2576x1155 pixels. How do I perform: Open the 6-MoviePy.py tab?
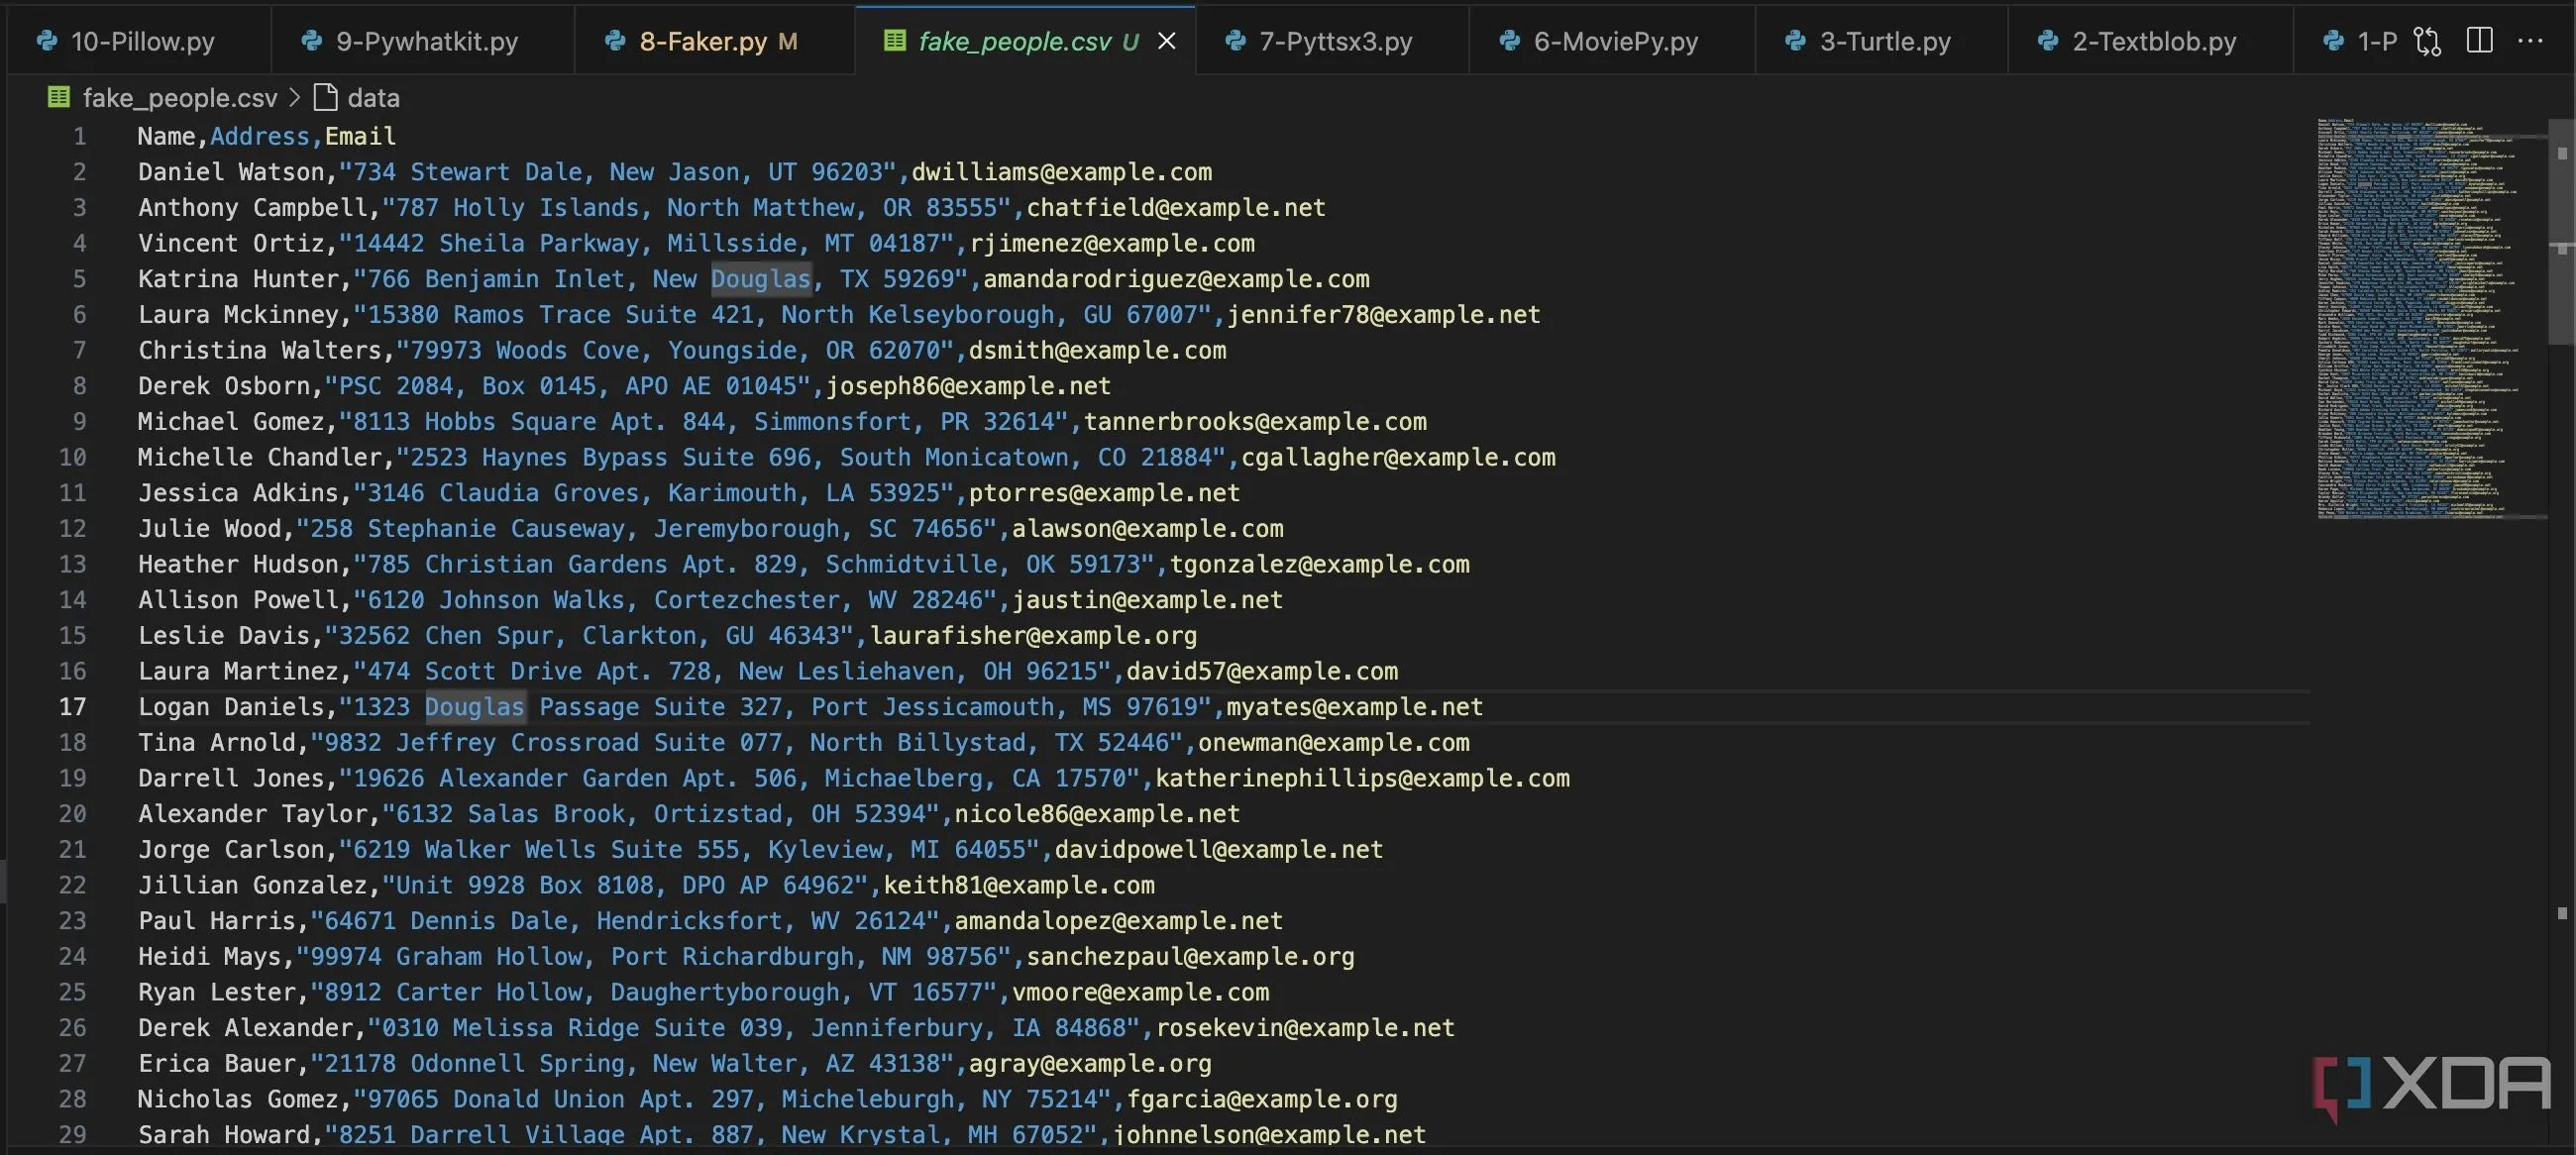[1612, 41]
